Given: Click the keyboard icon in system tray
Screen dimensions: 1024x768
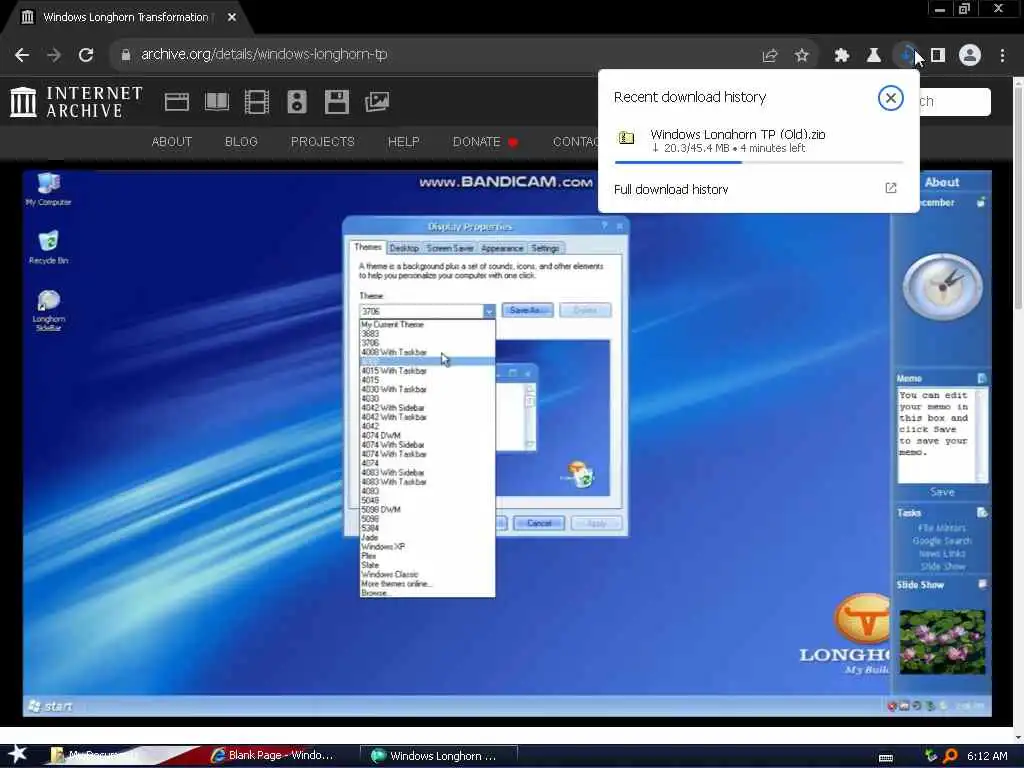Looking at the screenshot, I should (886, 757).
